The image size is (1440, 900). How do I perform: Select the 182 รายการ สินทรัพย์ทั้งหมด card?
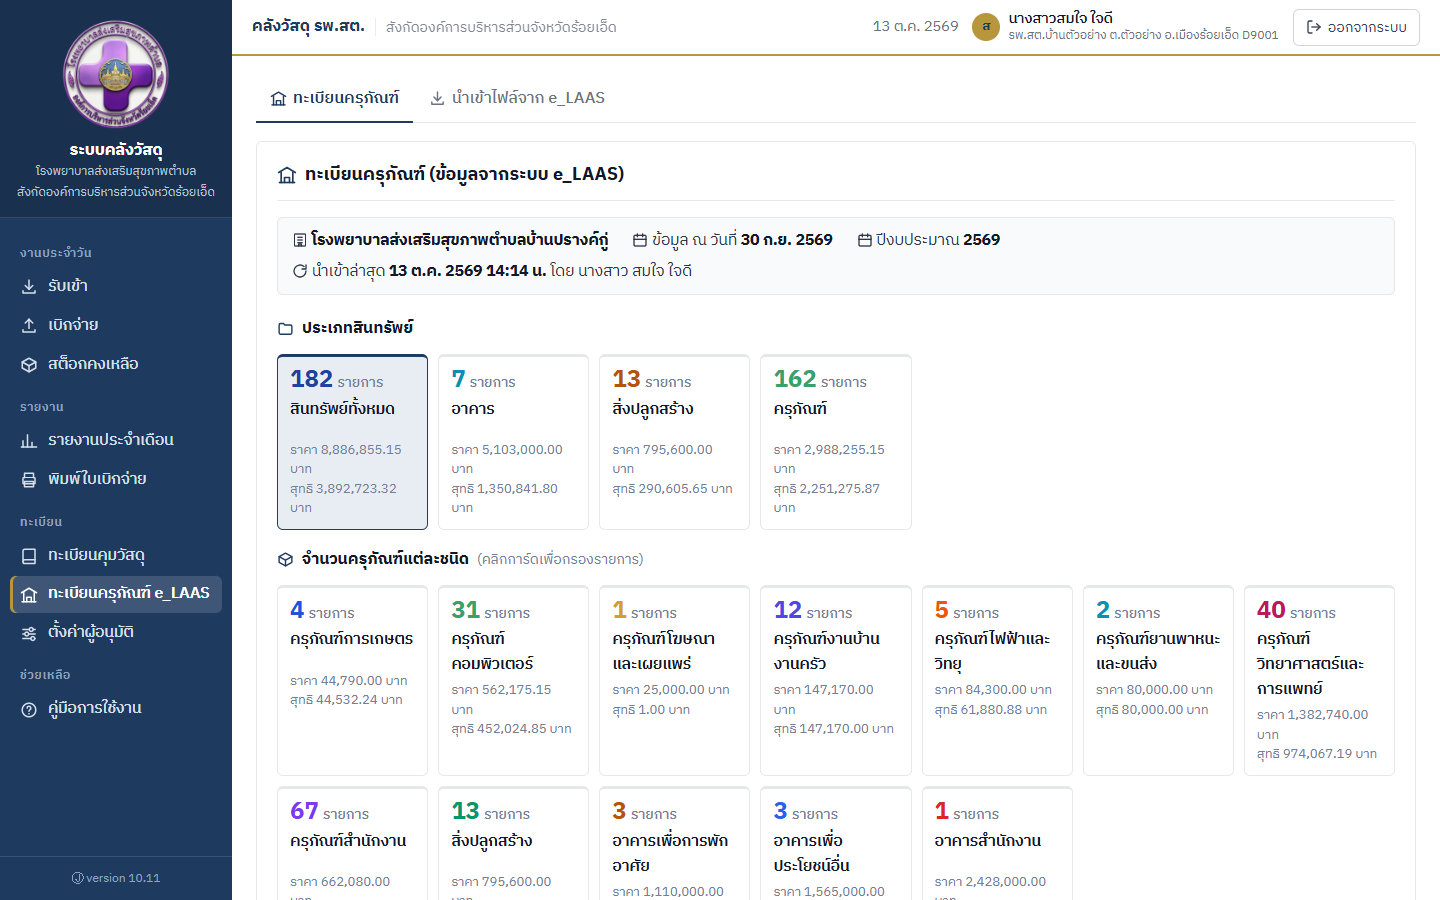click(x=352, y=442)
